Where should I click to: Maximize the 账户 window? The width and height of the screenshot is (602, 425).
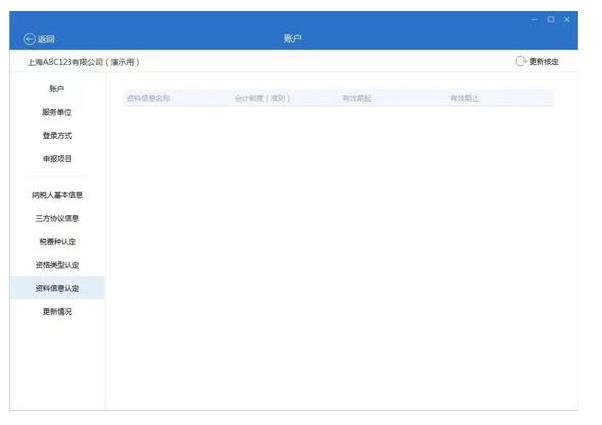tap(551, 20)
